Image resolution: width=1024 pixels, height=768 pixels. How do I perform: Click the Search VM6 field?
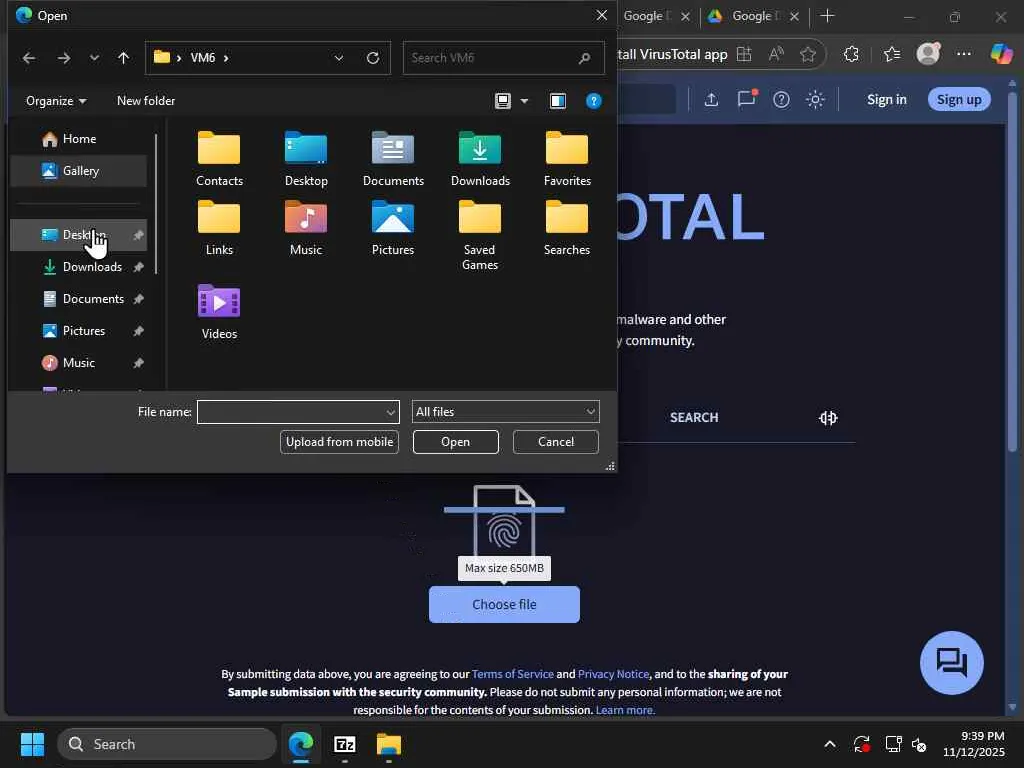[503, 58]
